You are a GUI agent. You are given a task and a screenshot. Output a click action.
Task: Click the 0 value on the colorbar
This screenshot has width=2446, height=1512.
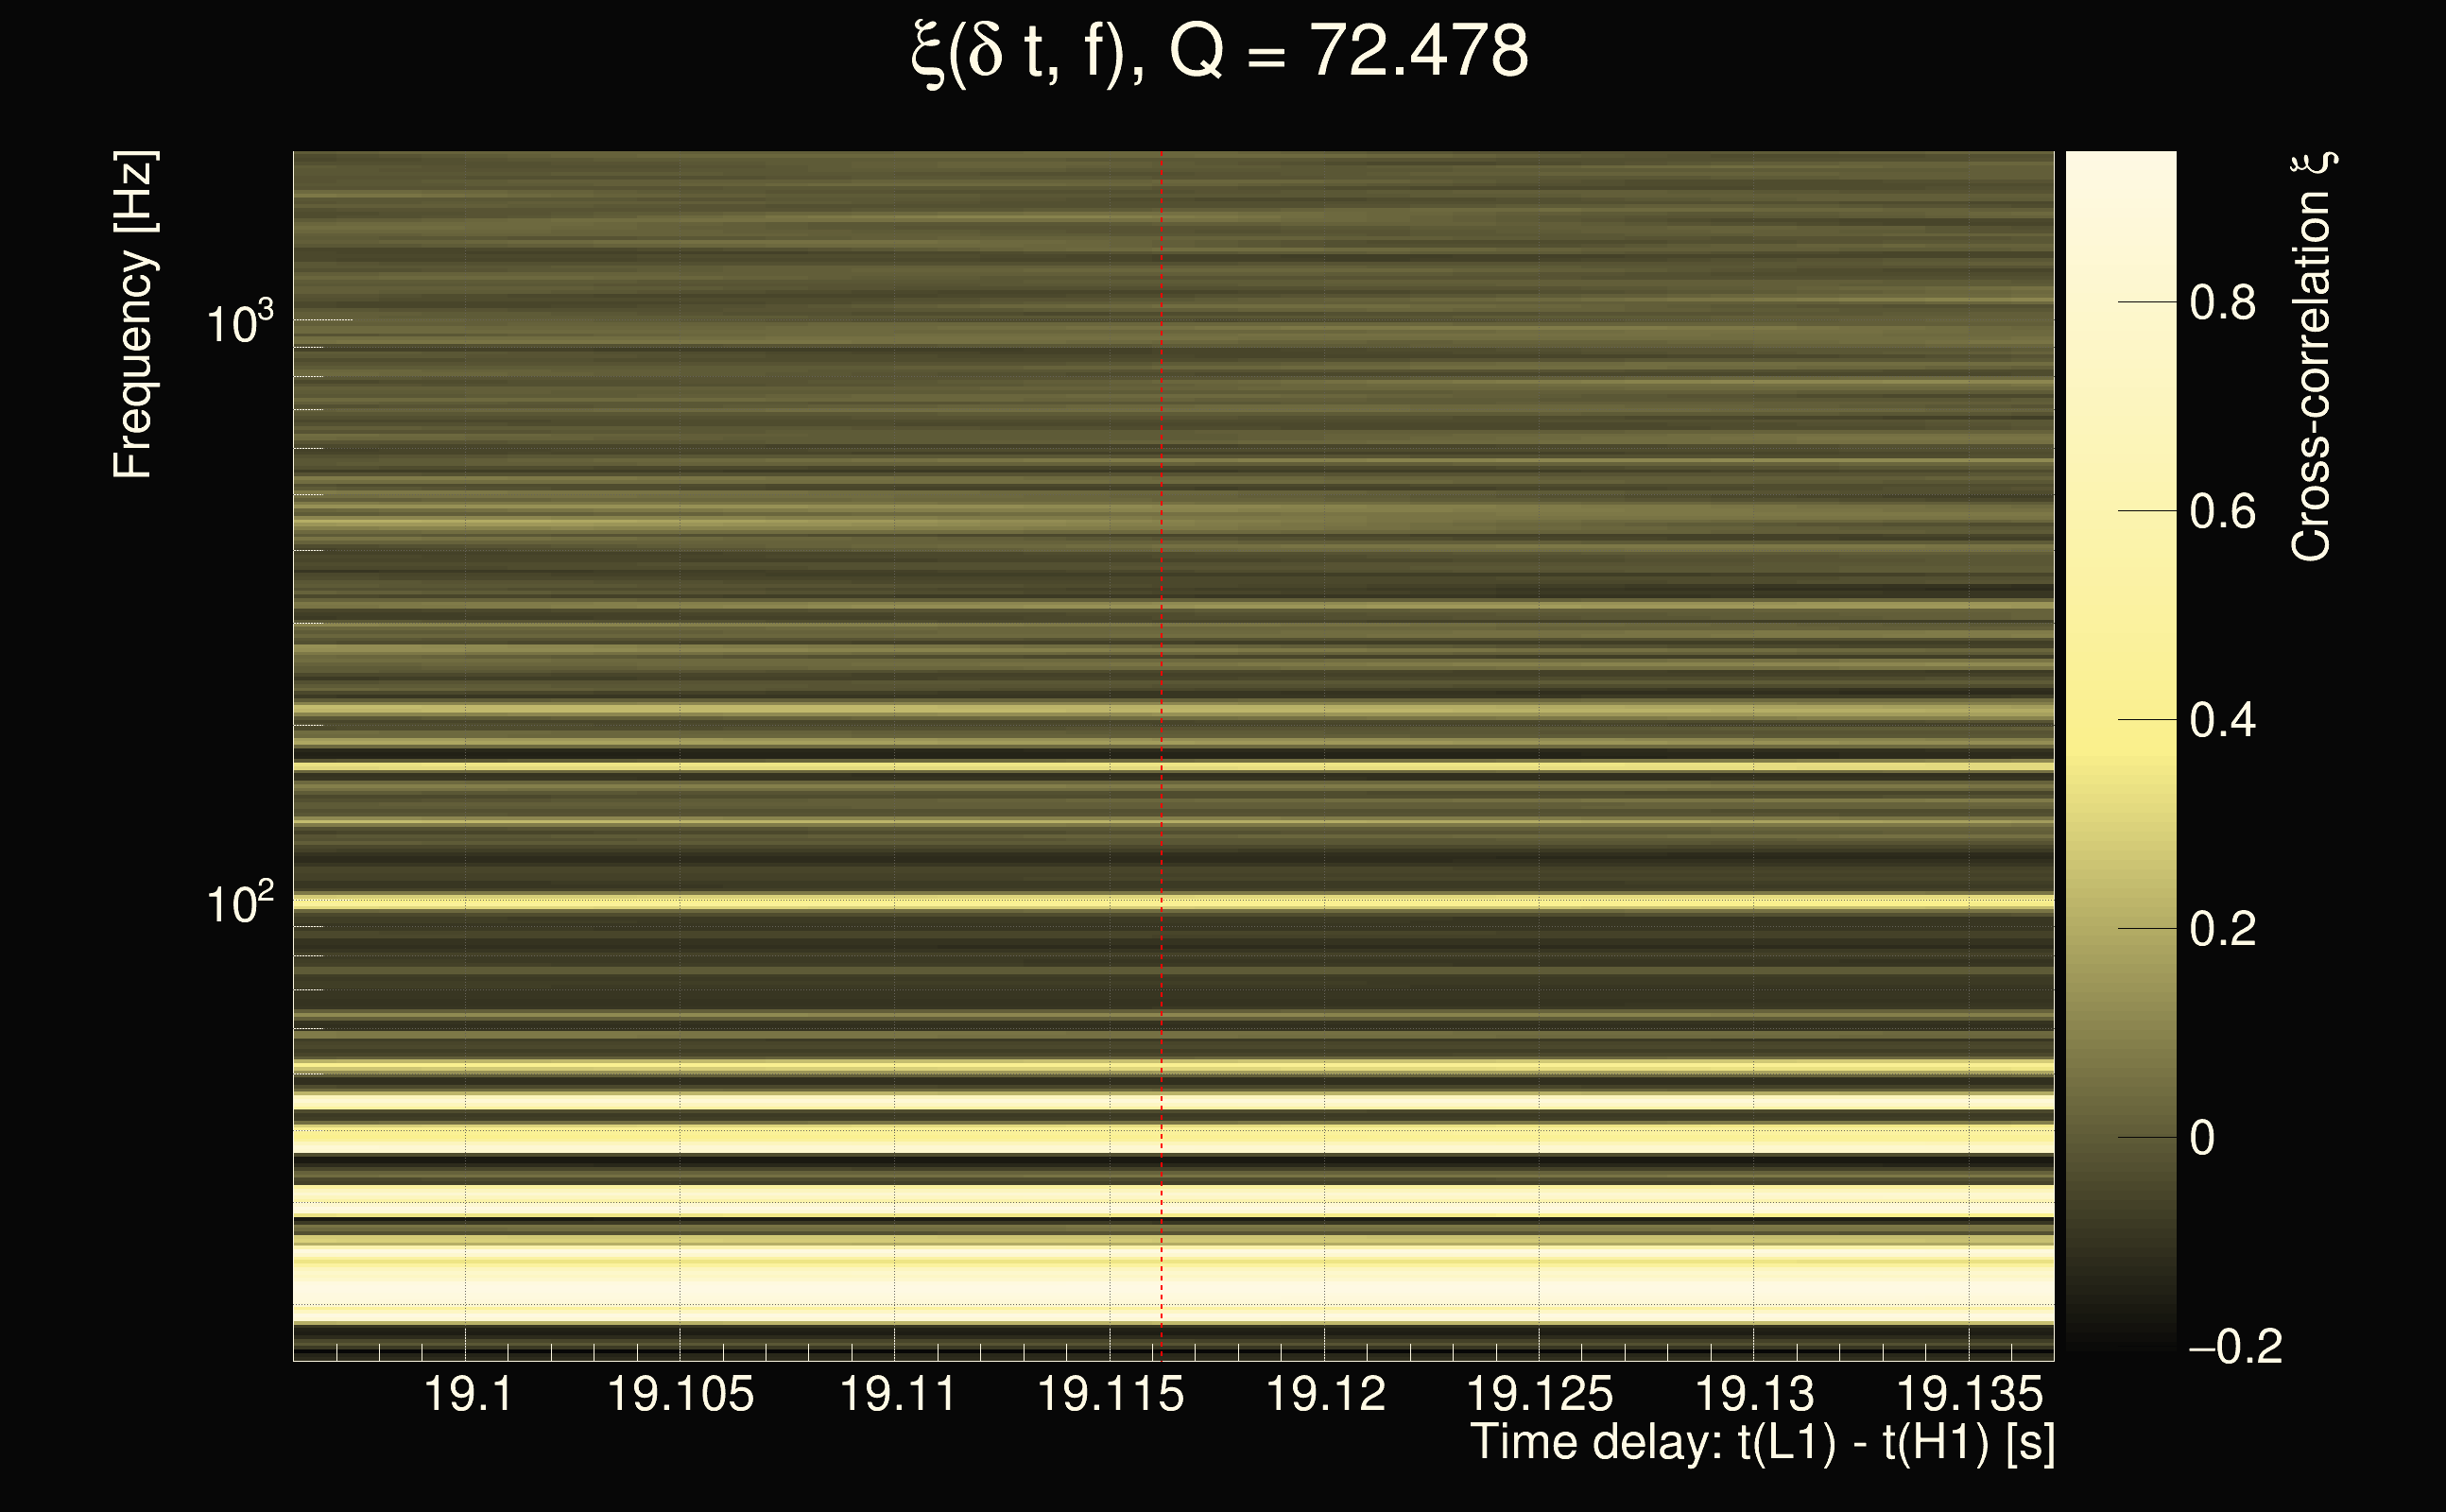click(x=2202, y=1138)
